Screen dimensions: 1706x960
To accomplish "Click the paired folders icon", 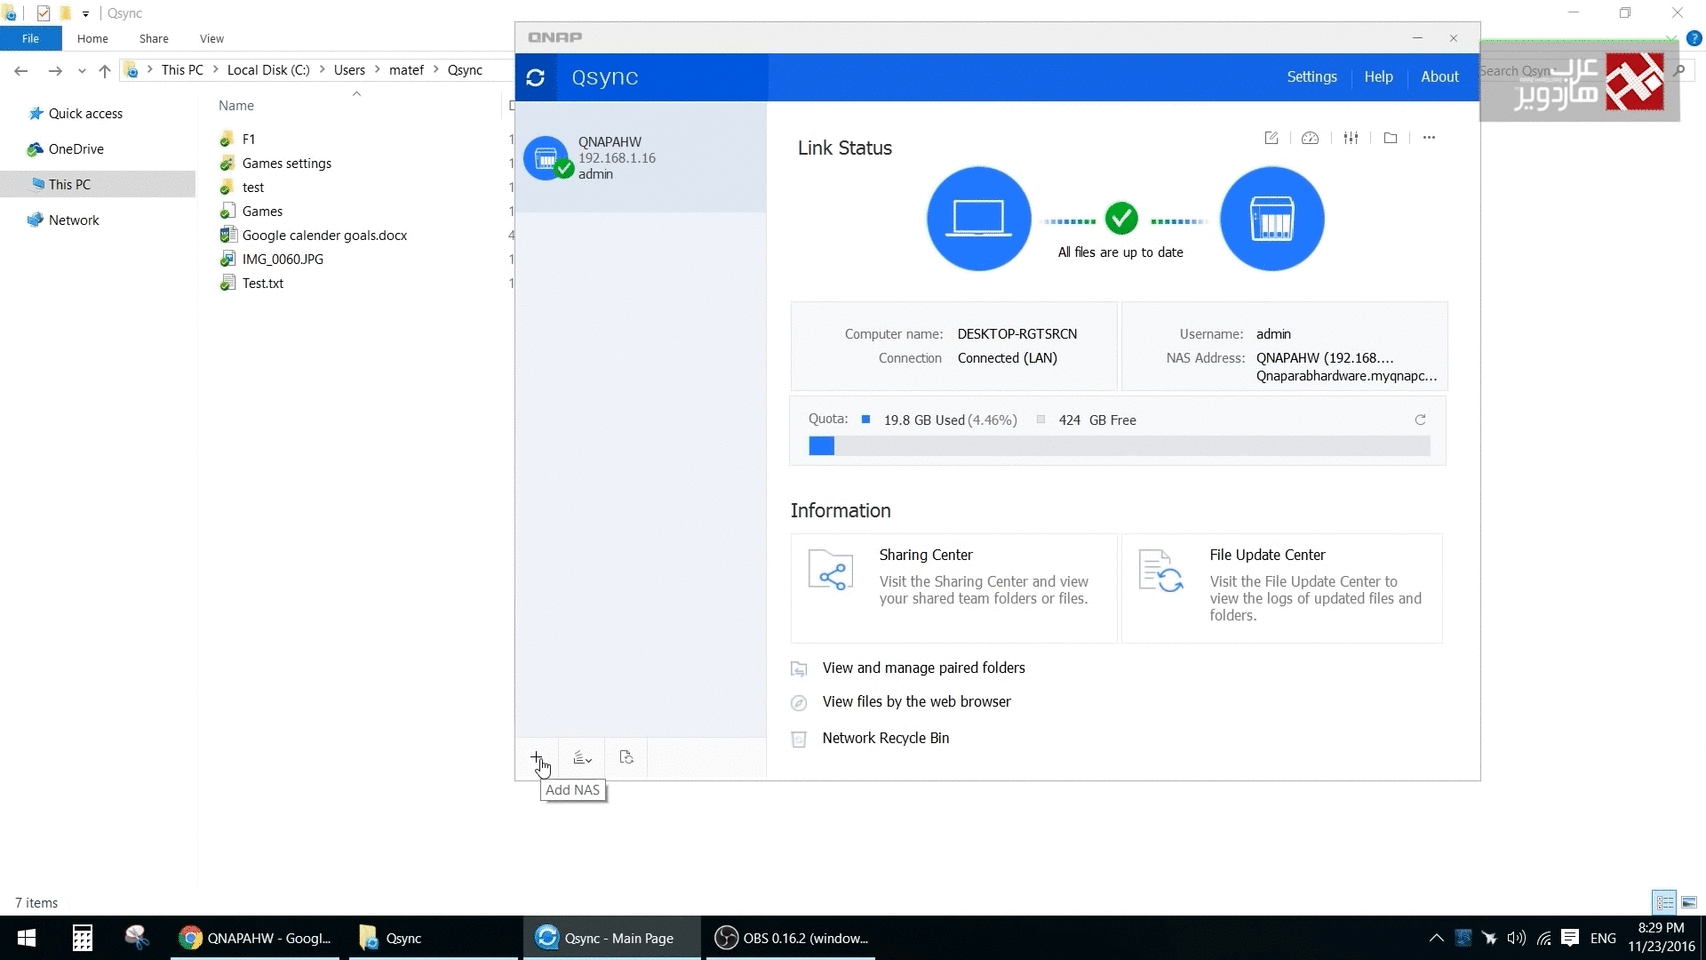I will pos(799,669).
